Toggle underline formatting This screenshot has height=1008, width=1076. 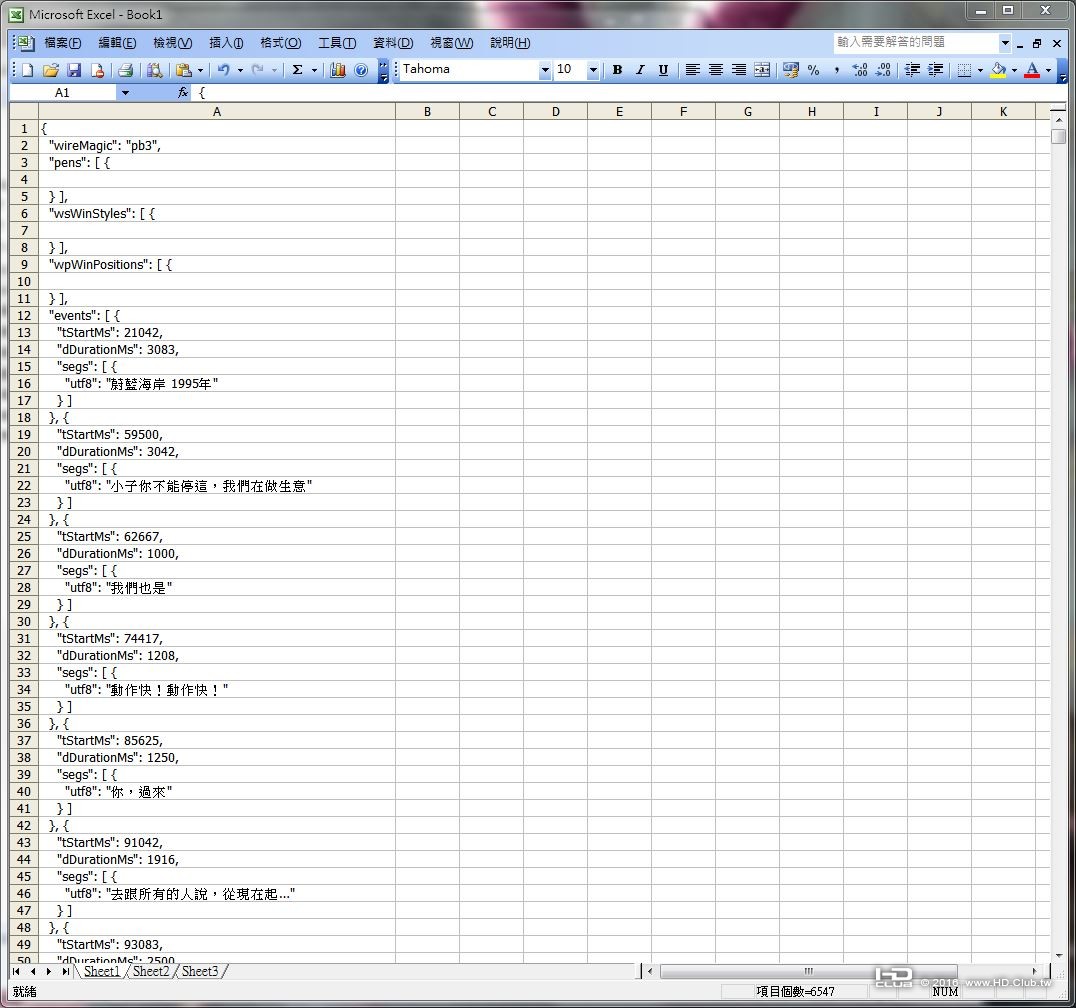[x=663, y=70]
